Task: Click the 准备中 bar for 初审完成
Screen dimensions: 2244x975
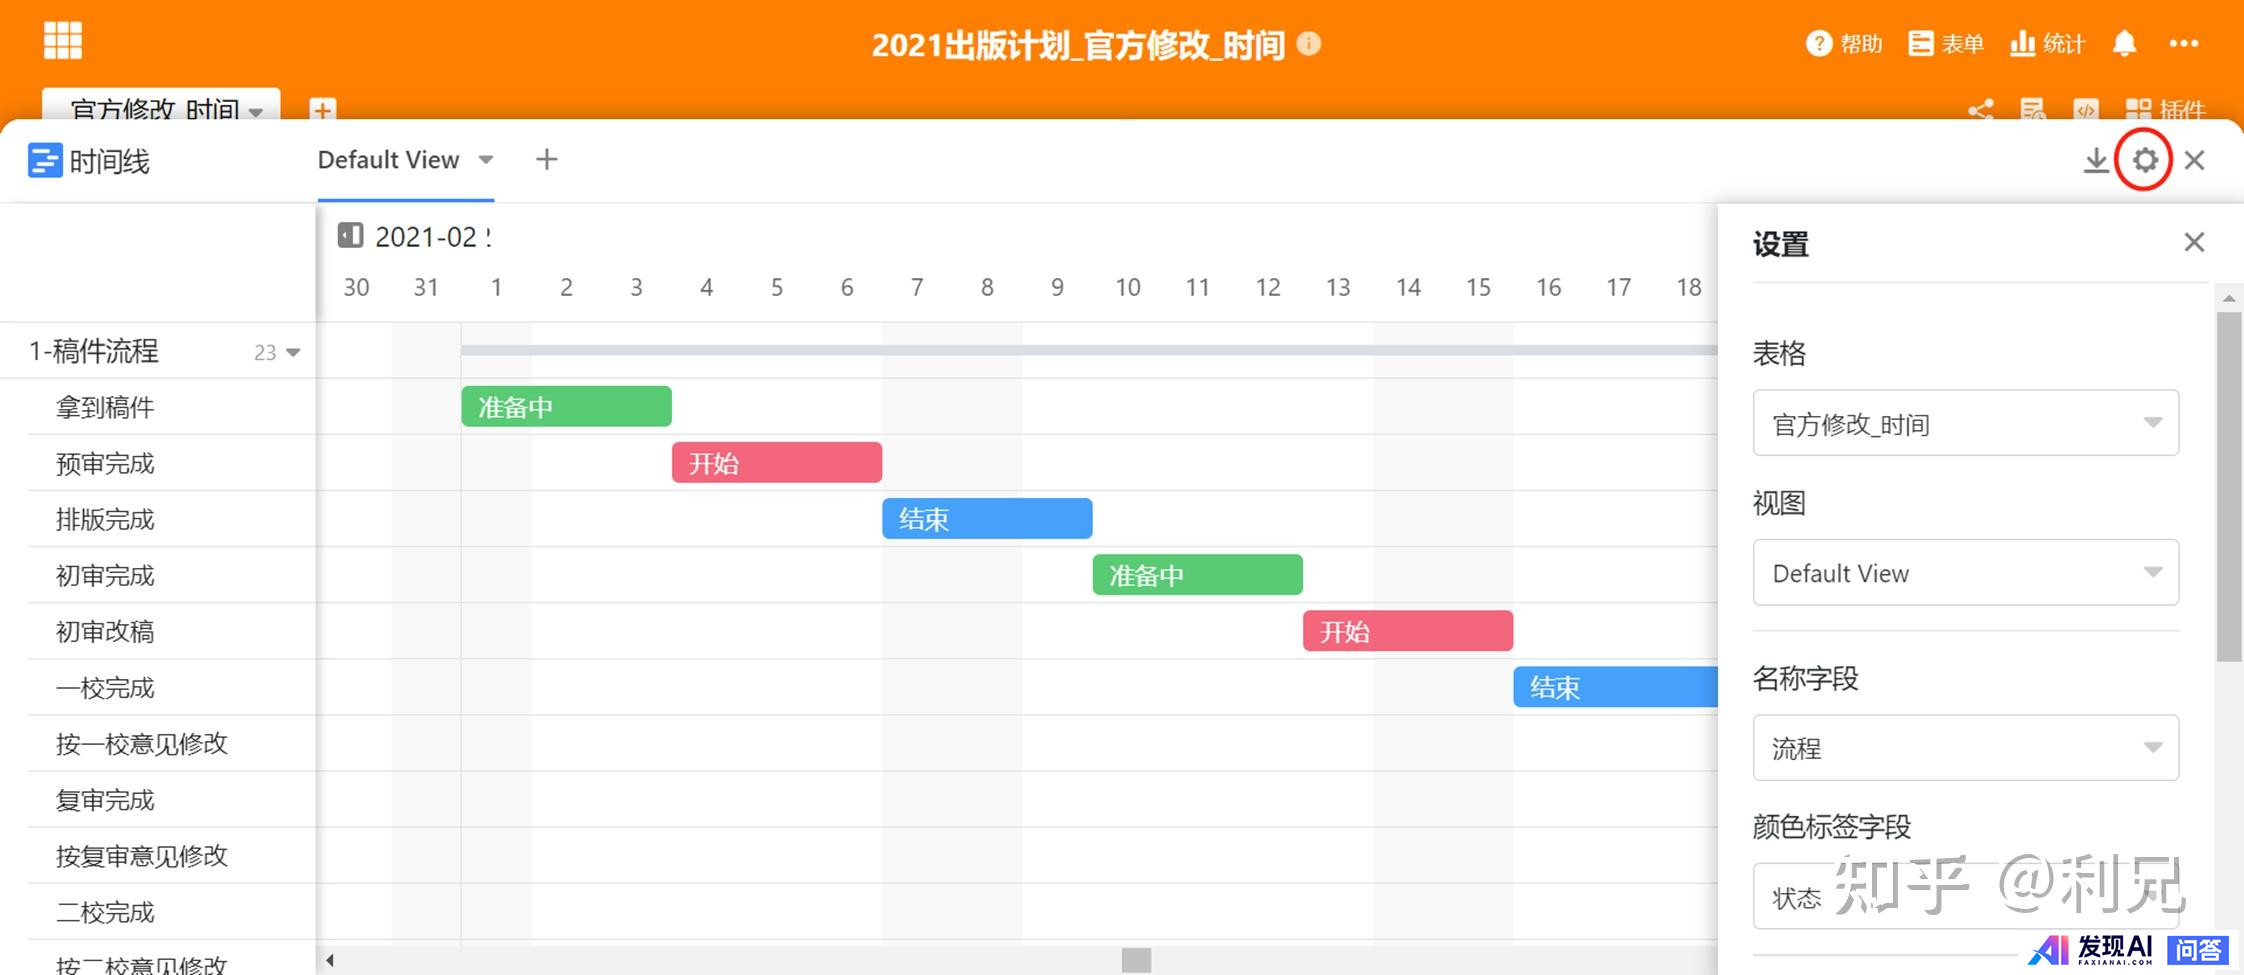Action: (1198, 575)
